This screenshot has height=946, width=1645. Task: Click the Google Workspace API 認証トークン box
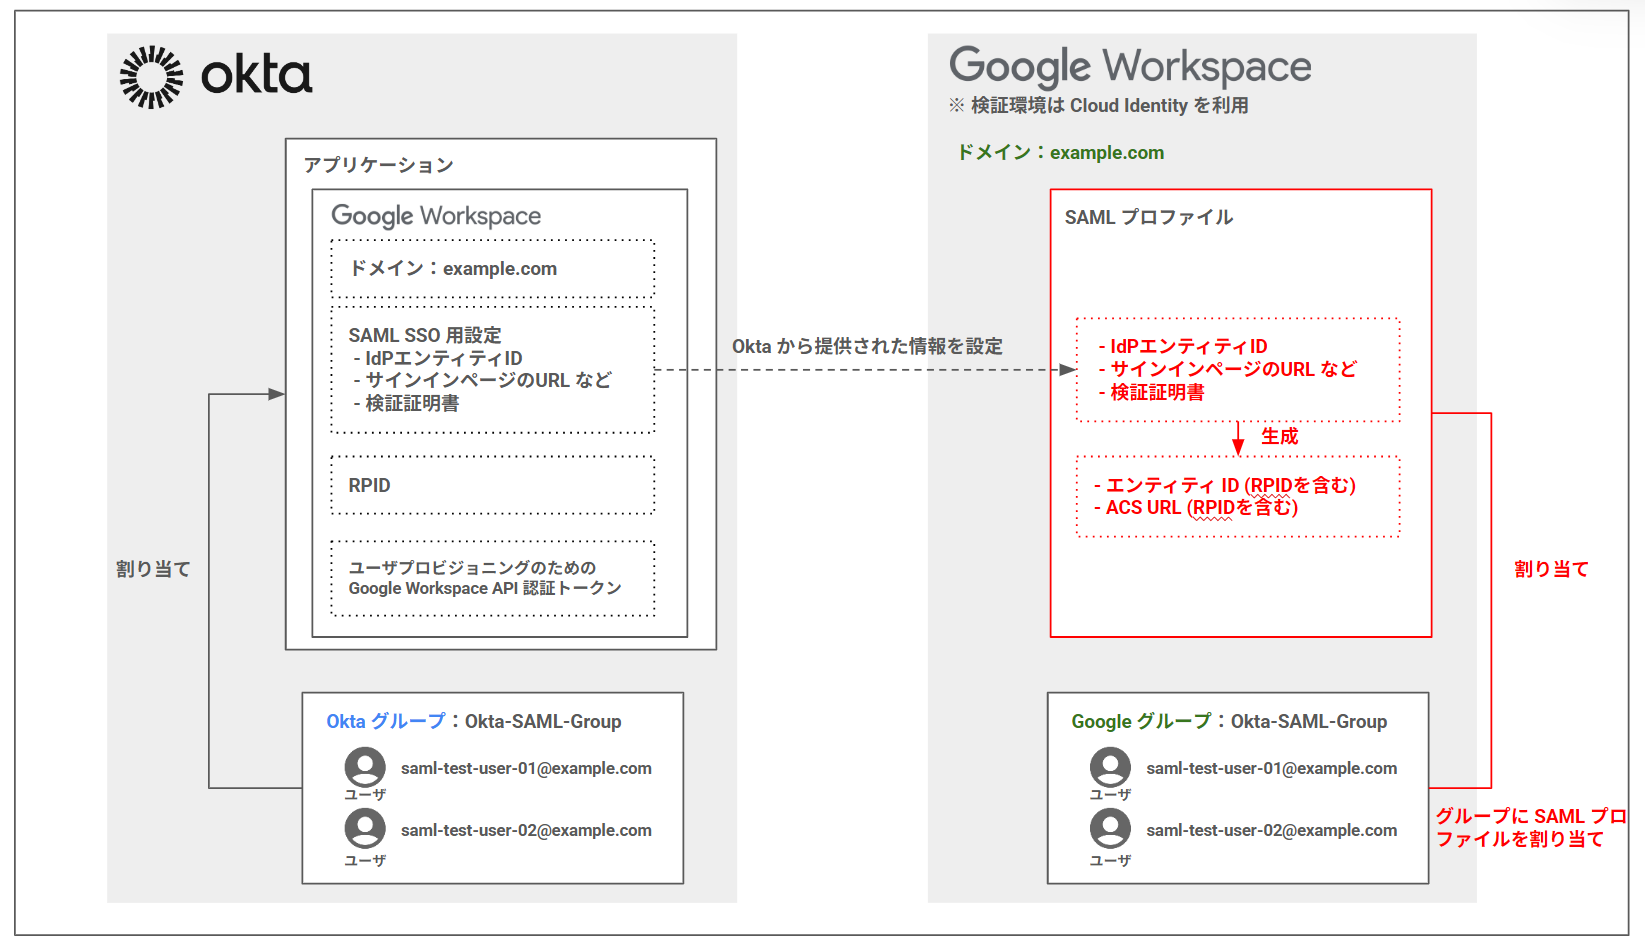coord(492,577)
